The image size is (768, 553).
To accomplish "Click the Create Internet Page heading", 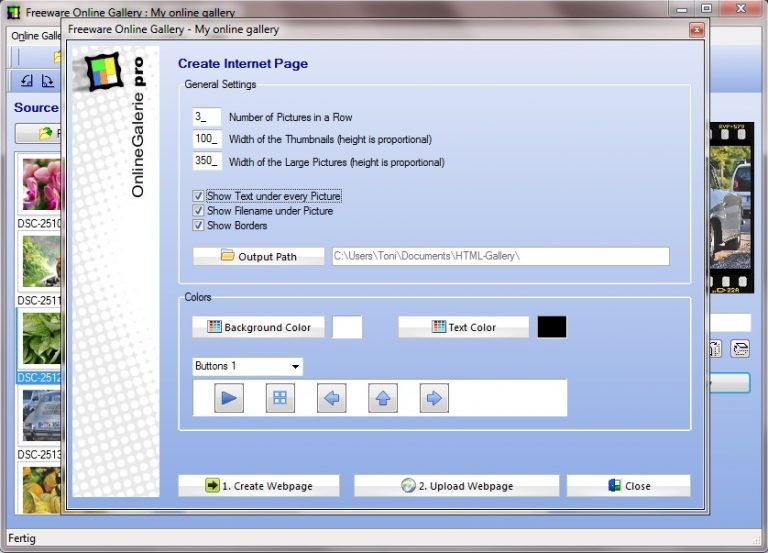I will [x=243, y=64].
